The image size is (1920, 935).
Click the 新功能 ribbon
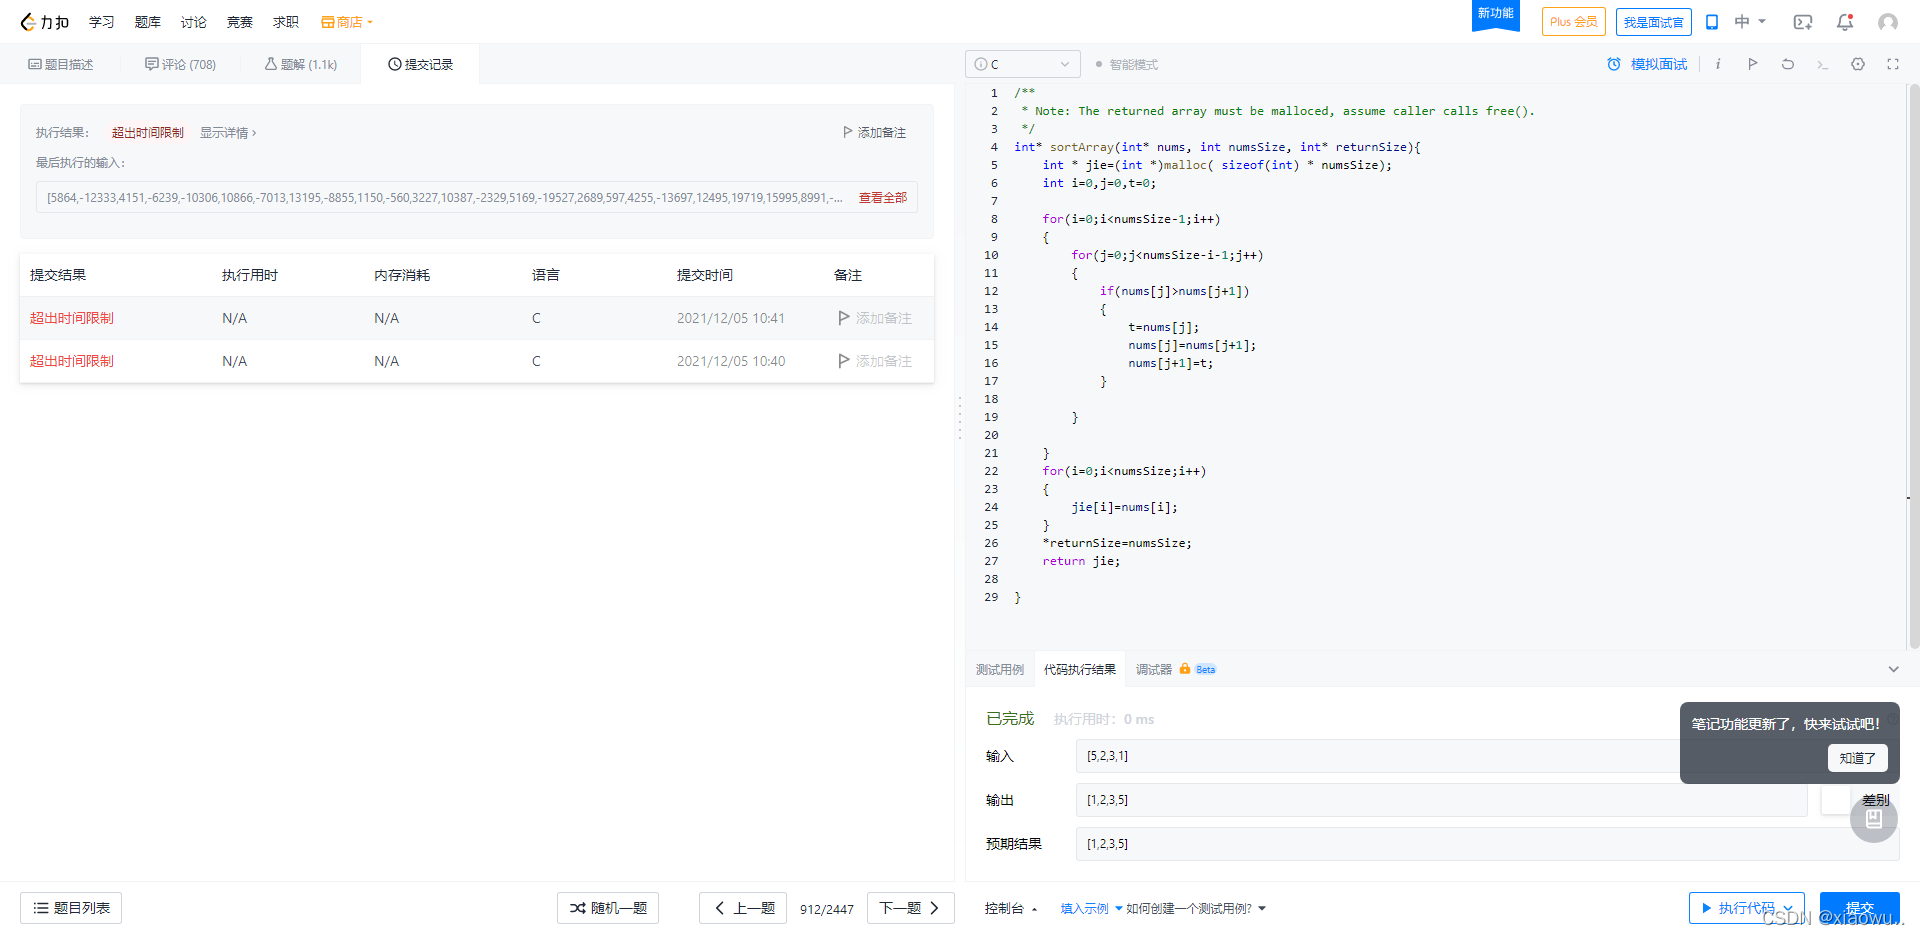(x=1496, y=14)
